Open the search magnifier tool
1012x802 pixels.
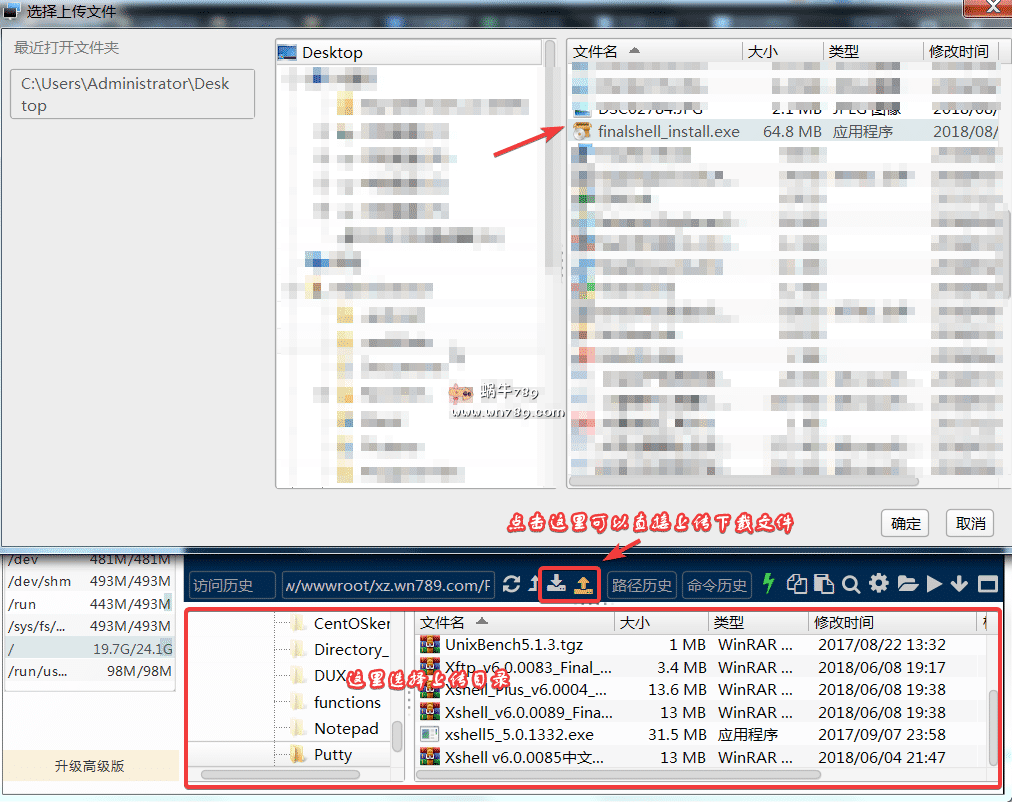click(x=851, y=585)
